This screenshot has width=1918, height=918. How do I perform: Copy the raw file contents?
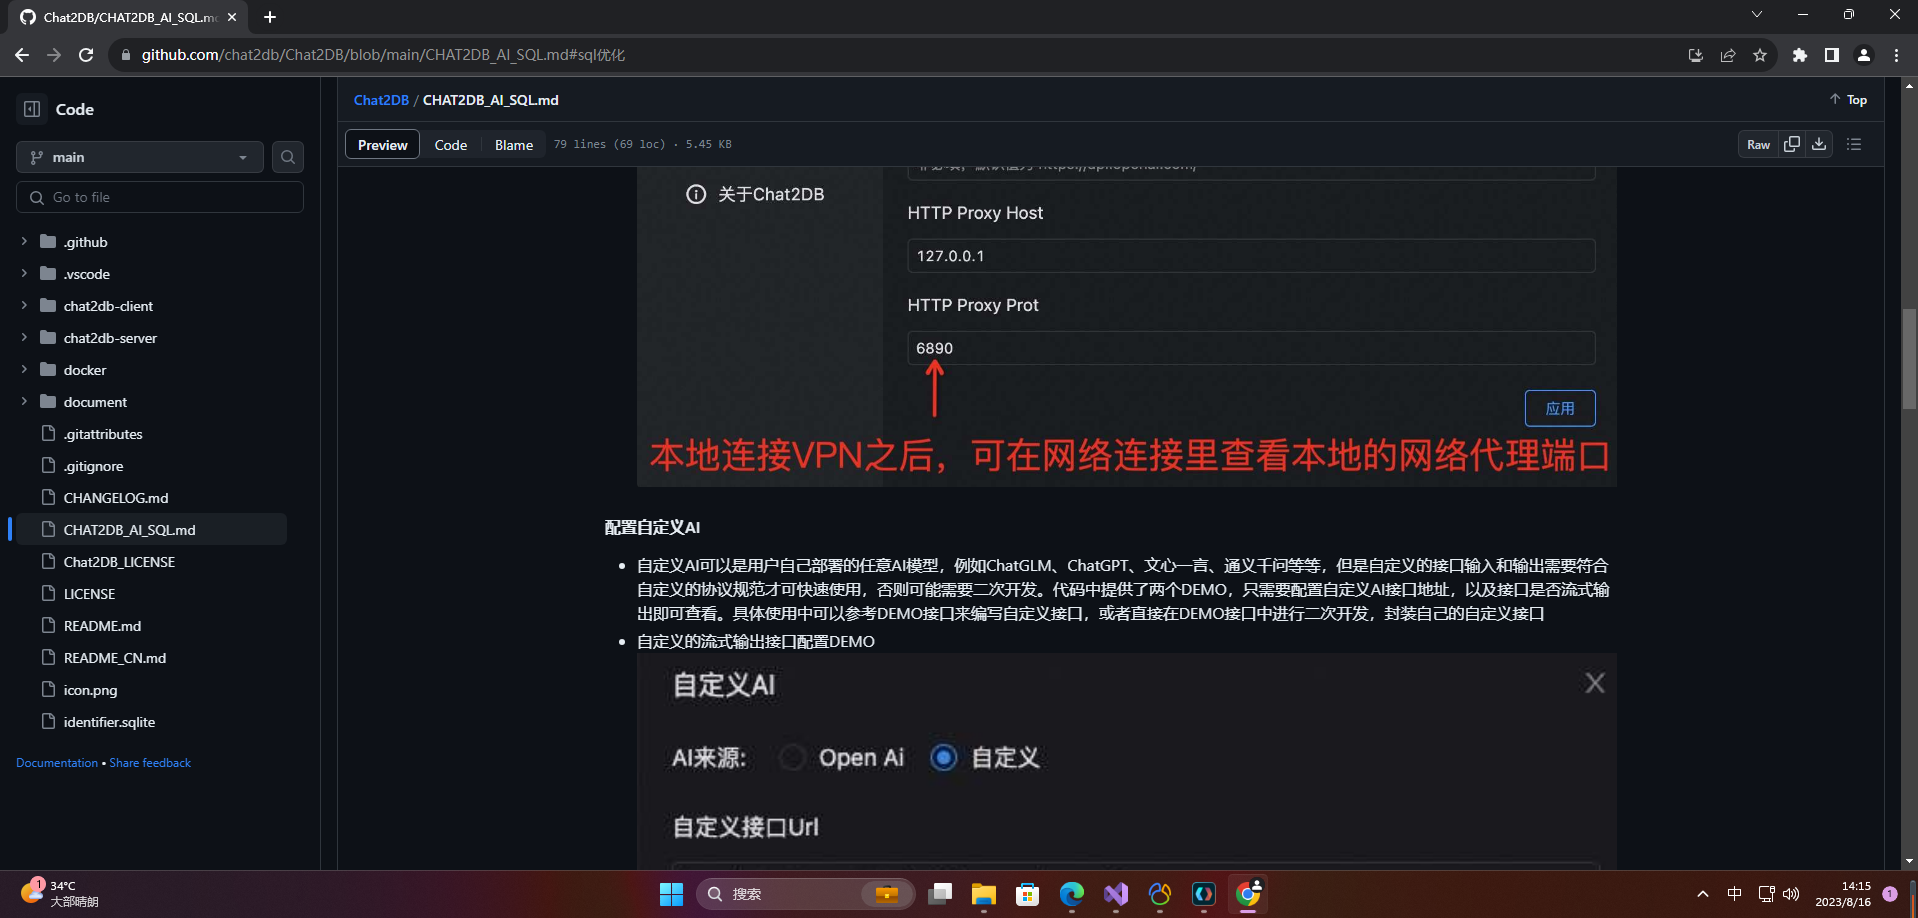pyautogui.click(x=1792, y=145)
